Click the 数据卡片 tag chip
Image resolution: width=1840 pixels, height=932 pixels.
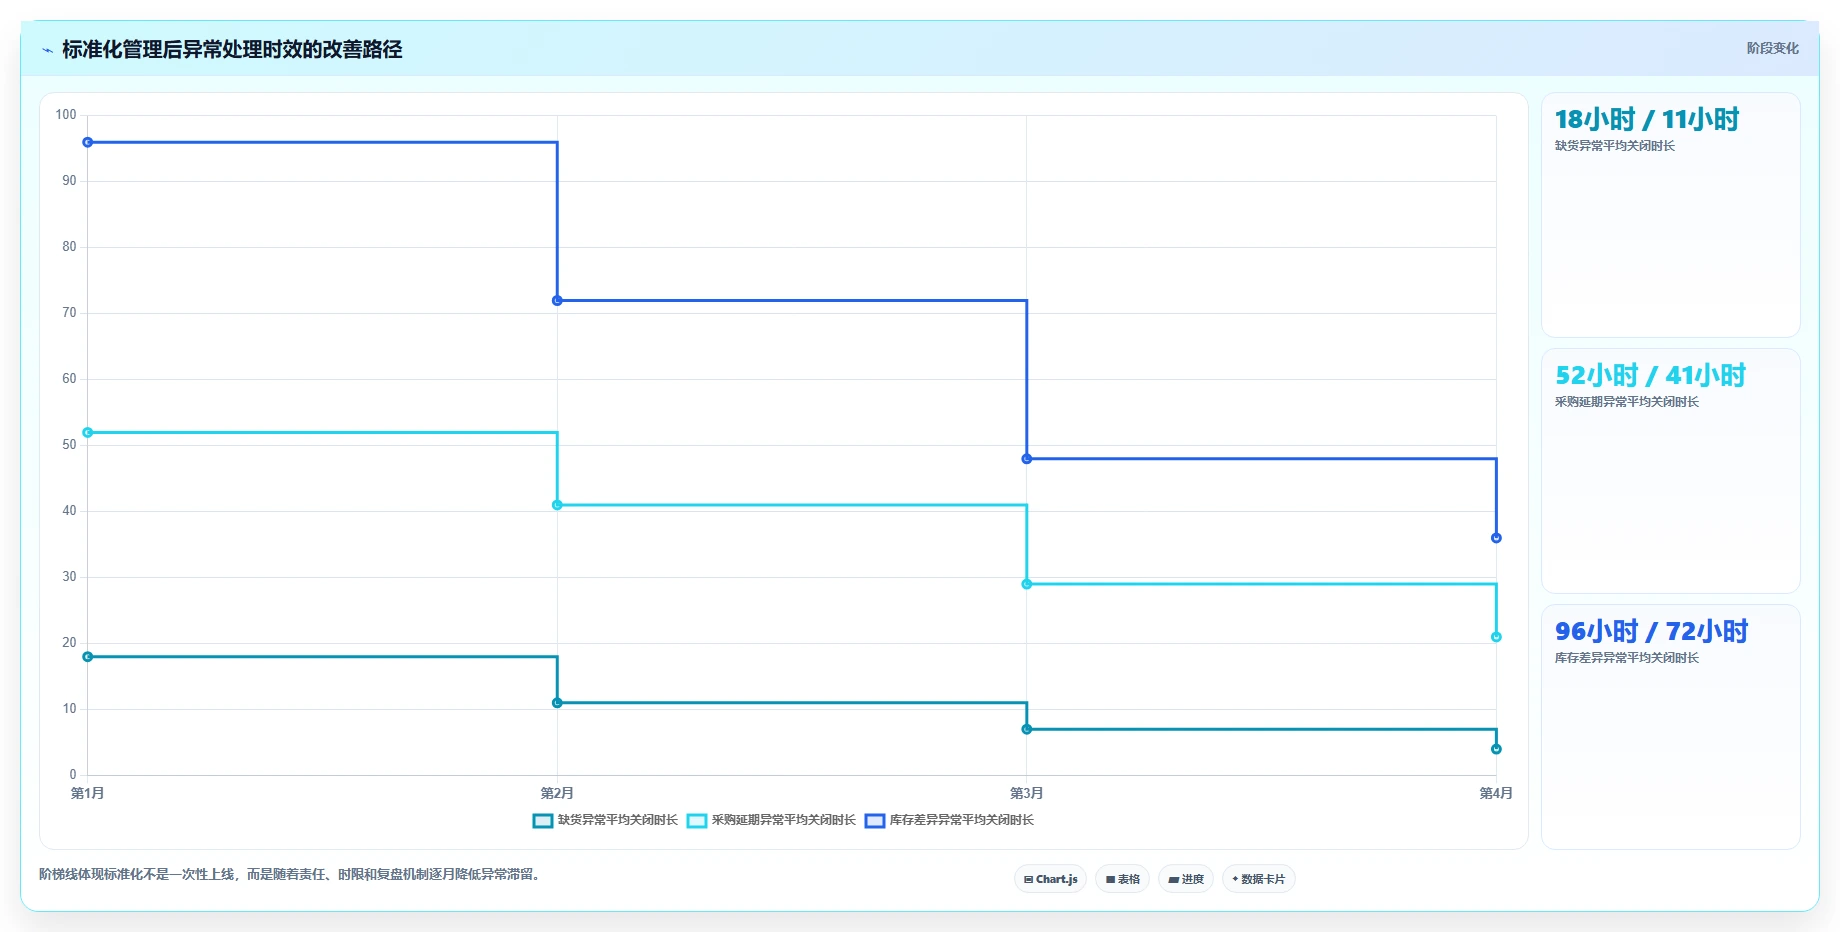(x=1258, y=879)
